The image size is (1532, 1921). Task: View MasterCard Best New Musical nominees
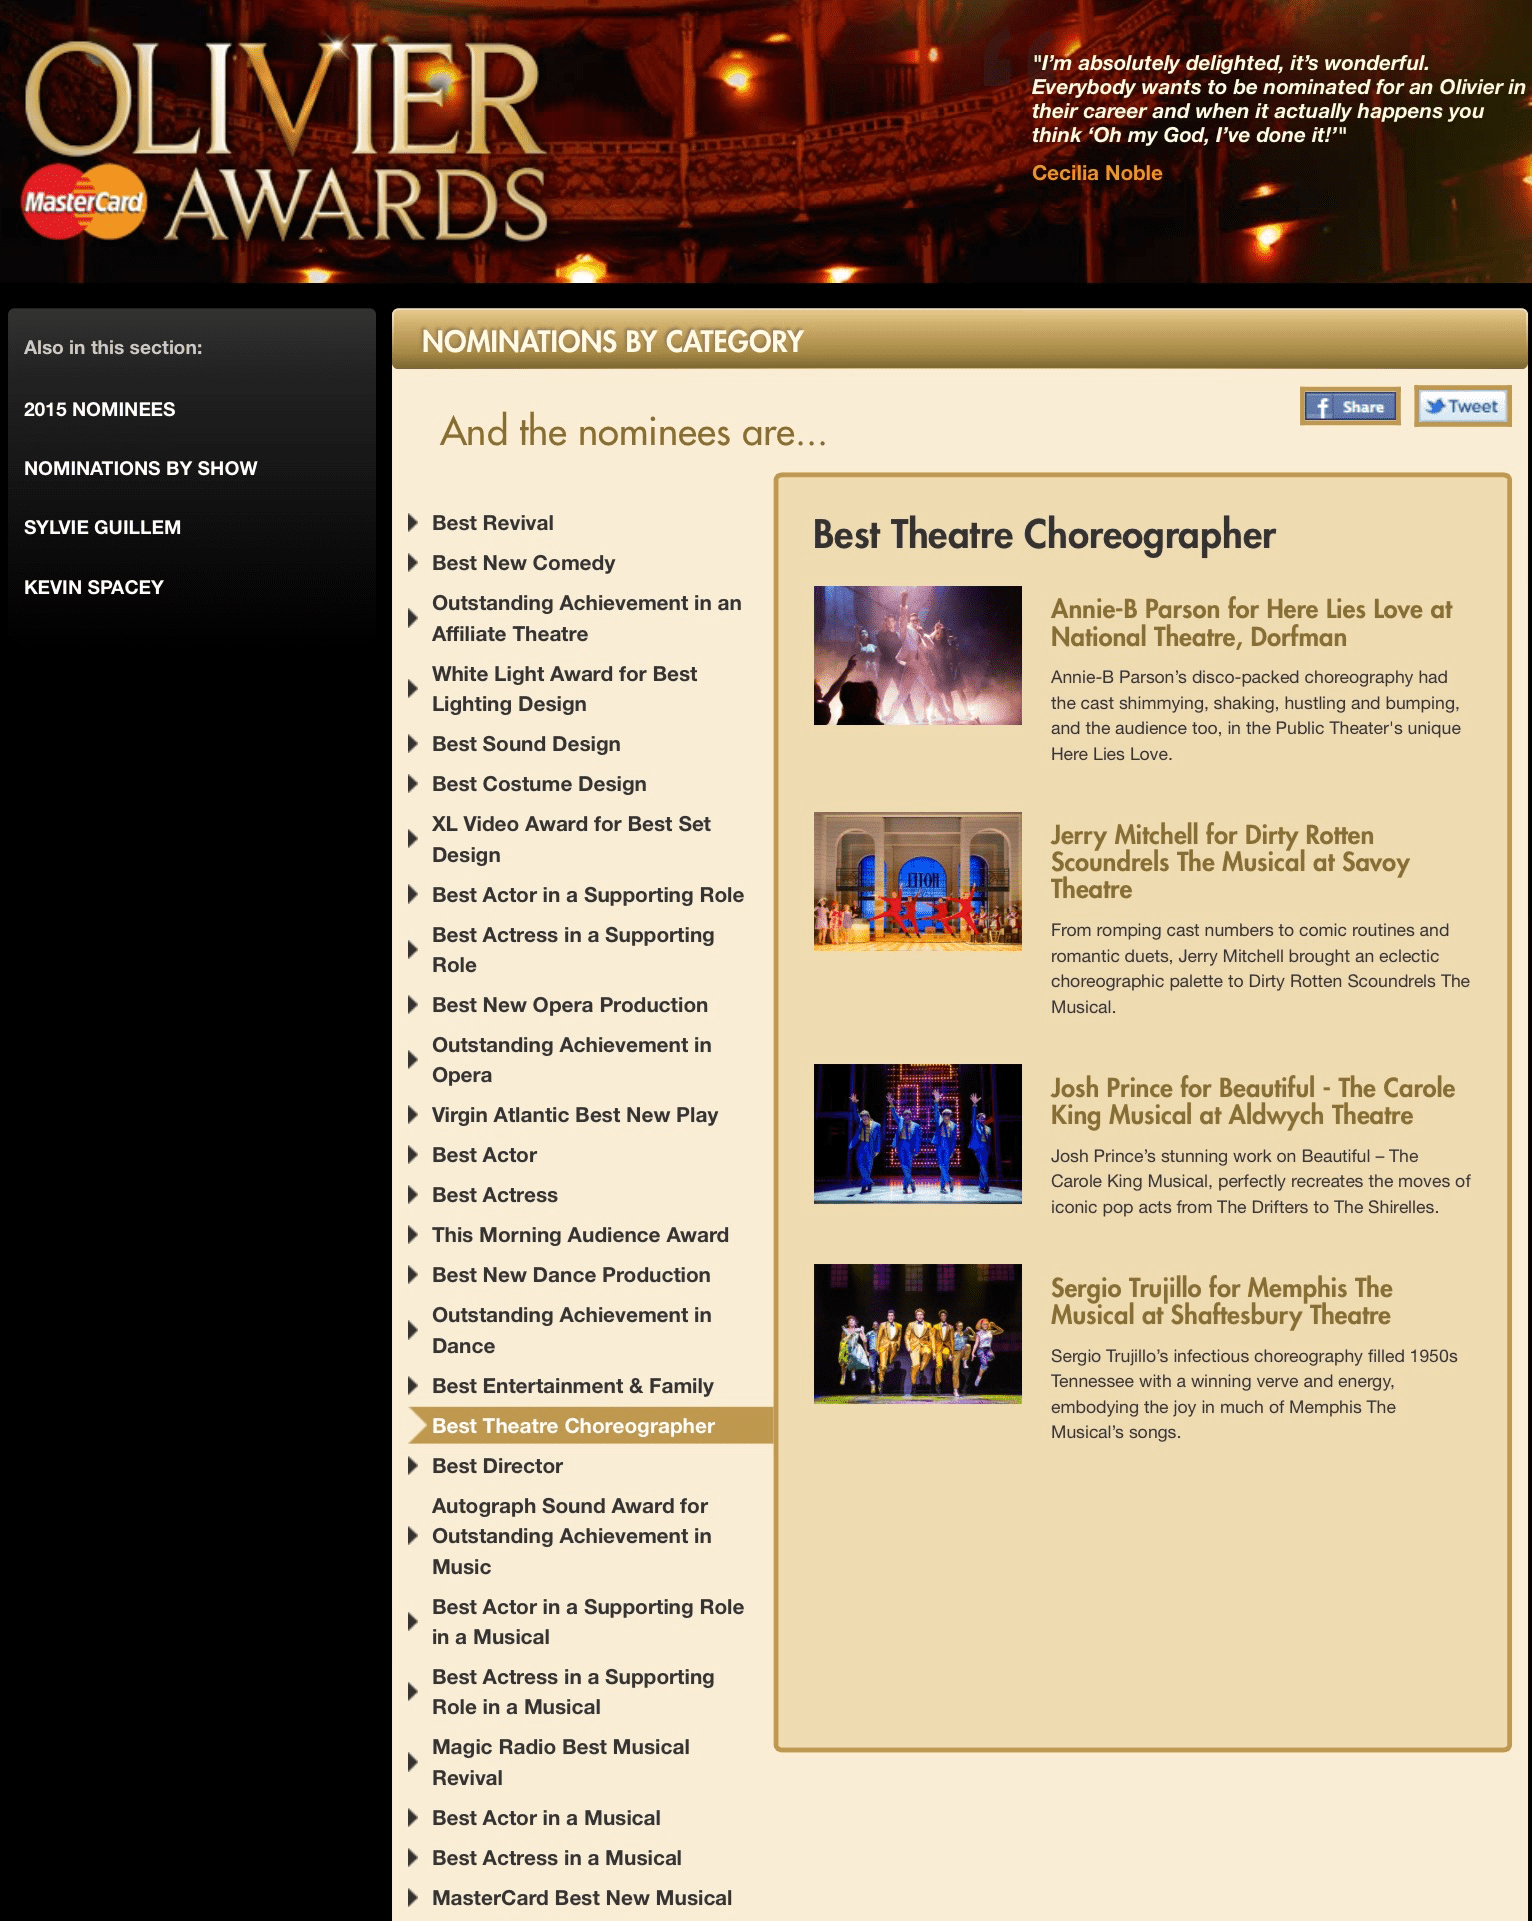click(581, 1898)
